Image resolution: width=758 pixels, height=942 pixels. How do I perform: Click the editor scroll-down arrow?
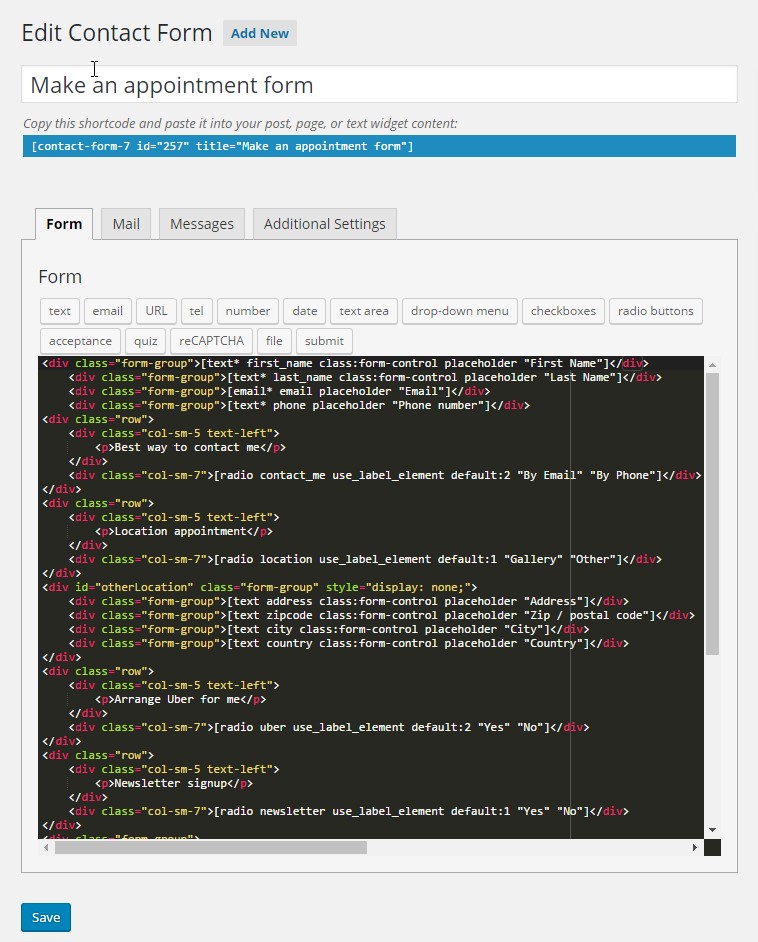[x=712, y=830]
